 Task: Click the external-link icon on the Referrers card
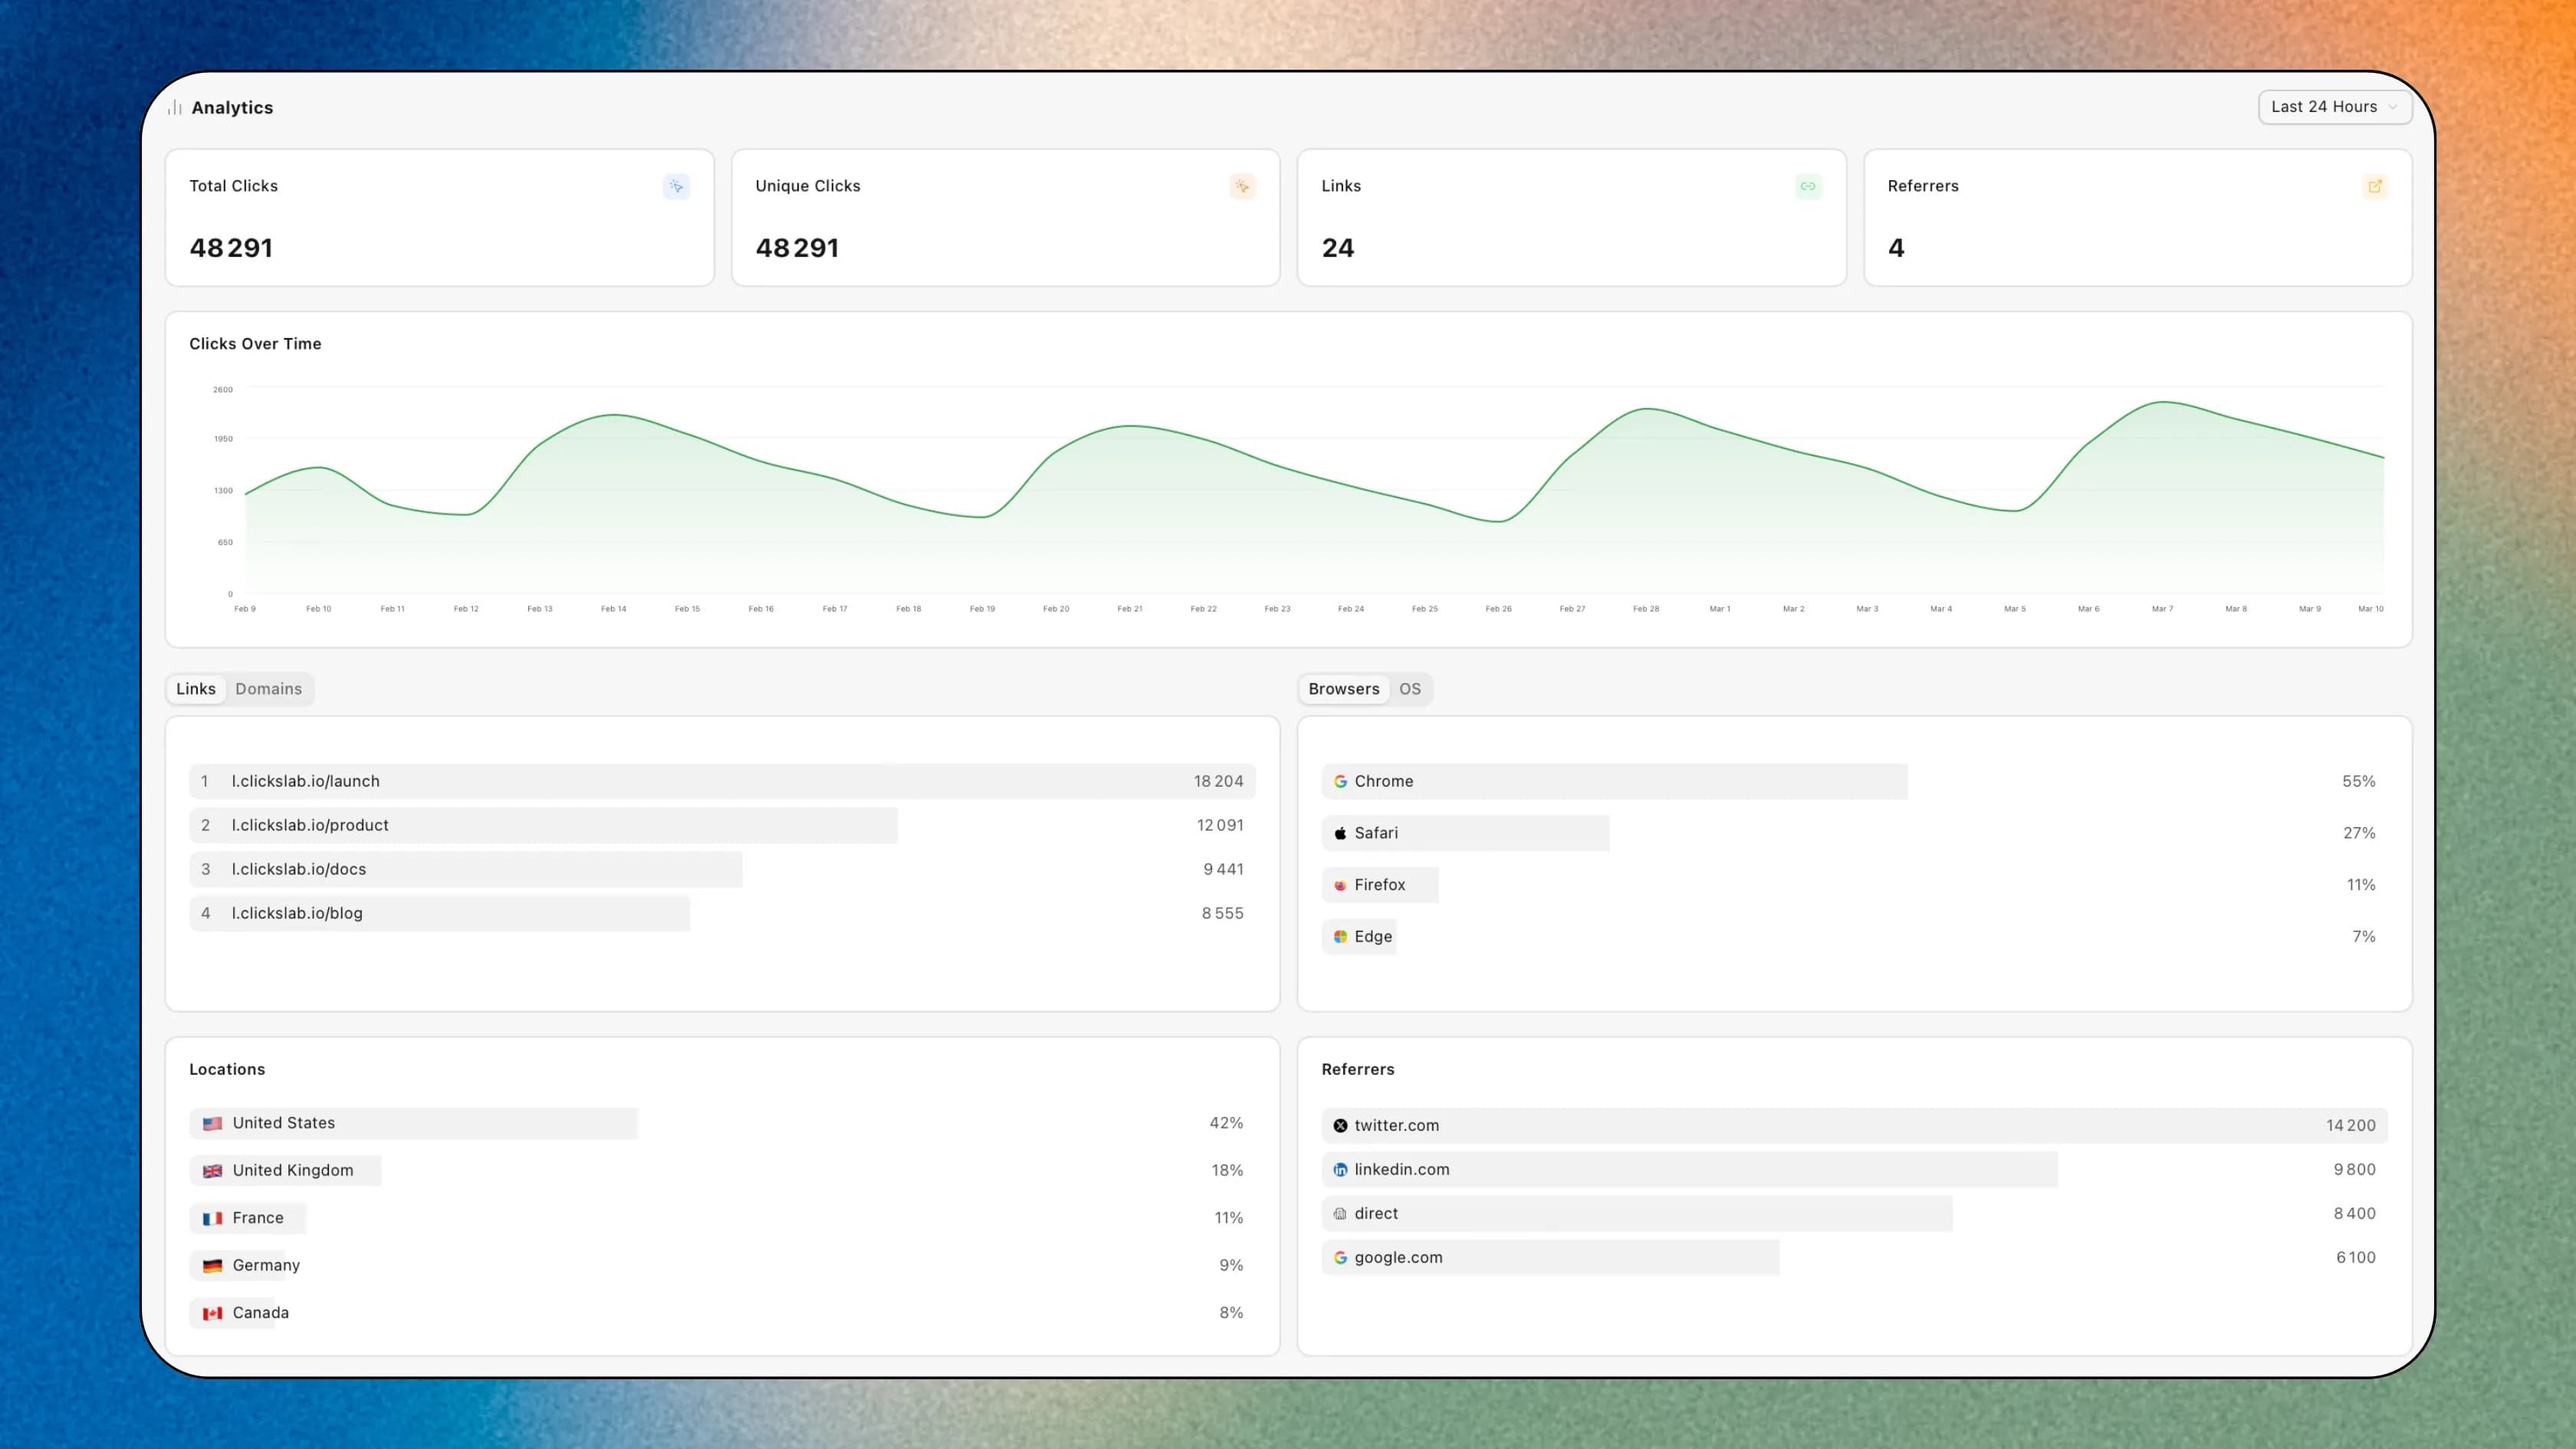tap(2376, 186)
